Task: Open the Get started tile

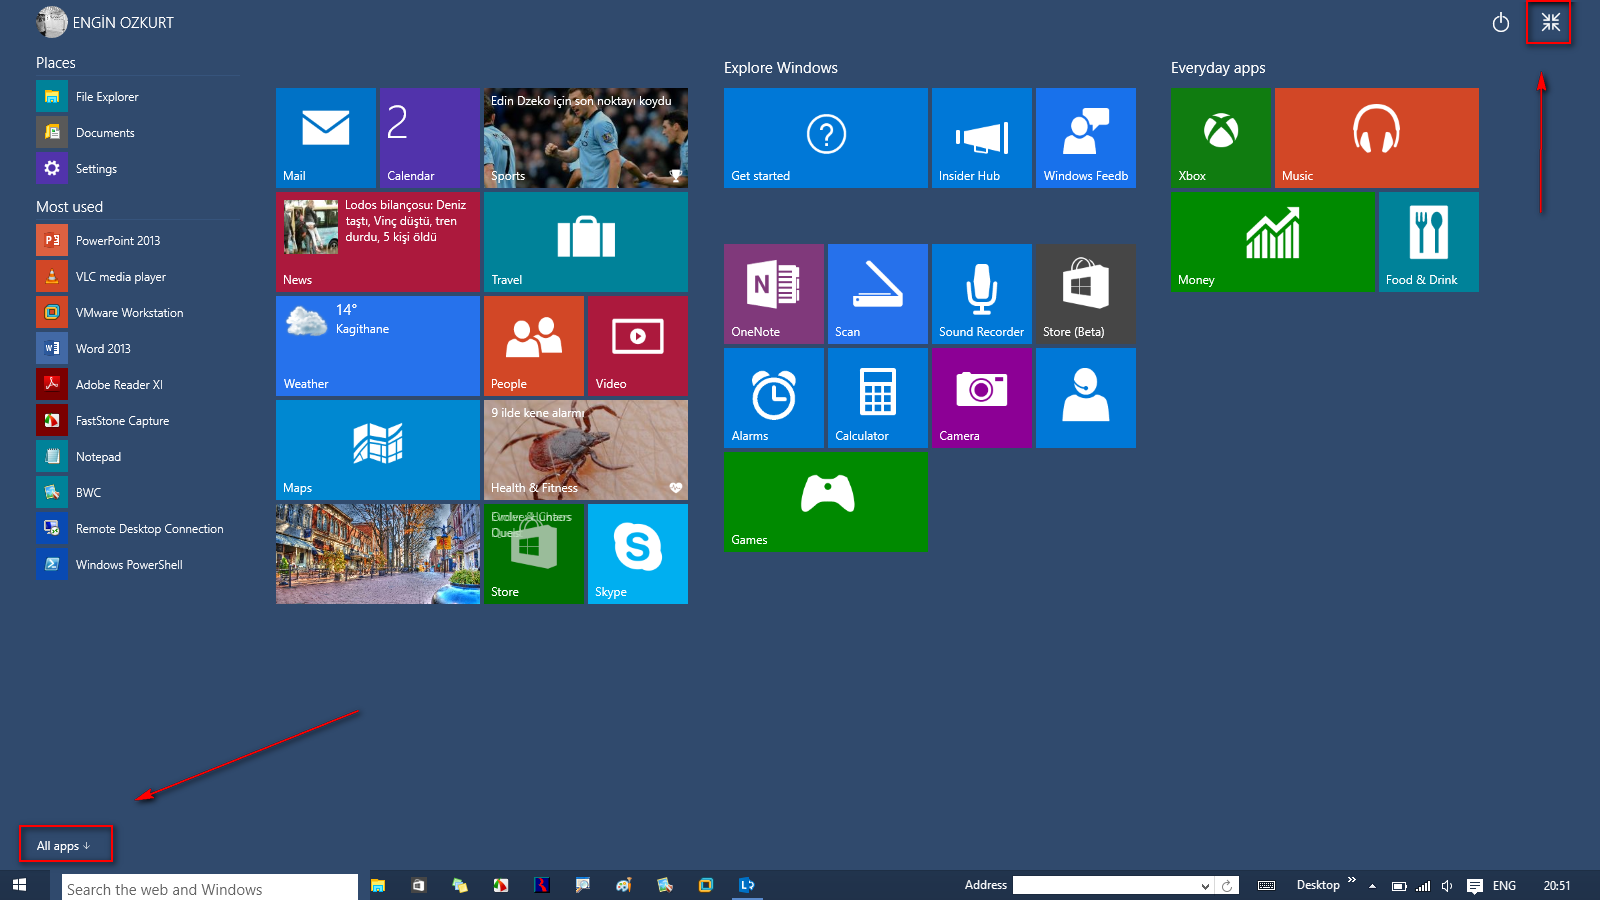Action: (x=826, y=138)
